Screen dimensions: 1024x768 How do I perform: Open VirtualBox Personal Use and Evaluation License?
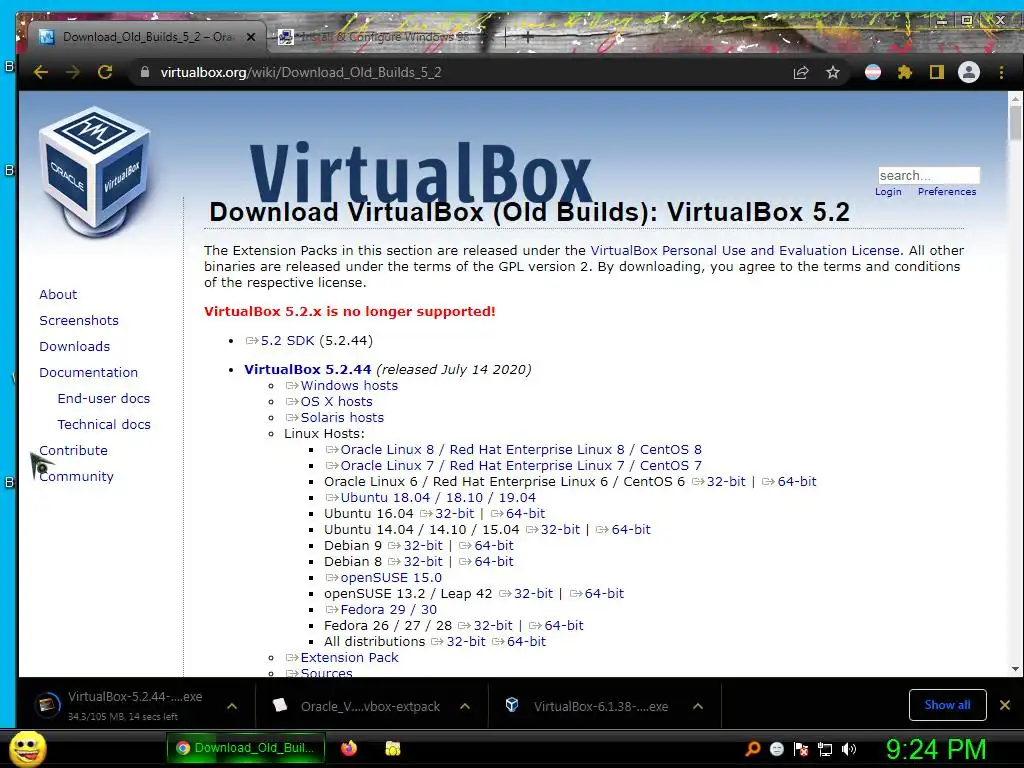coord(745,251)
